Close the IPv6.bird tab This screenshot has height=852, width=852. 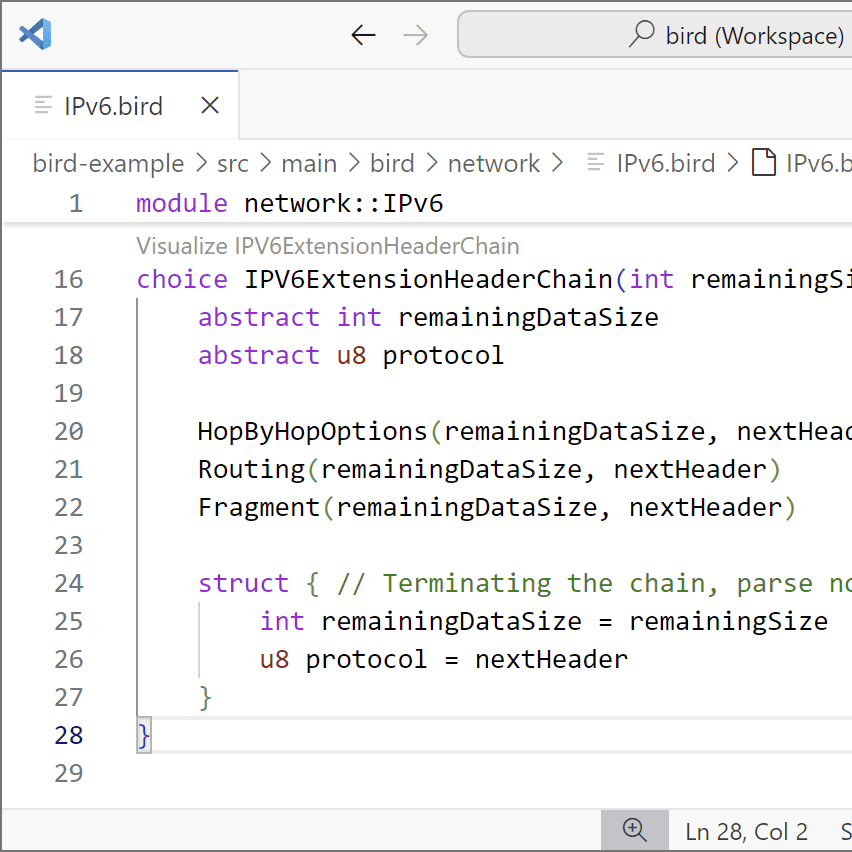[209, 104]
